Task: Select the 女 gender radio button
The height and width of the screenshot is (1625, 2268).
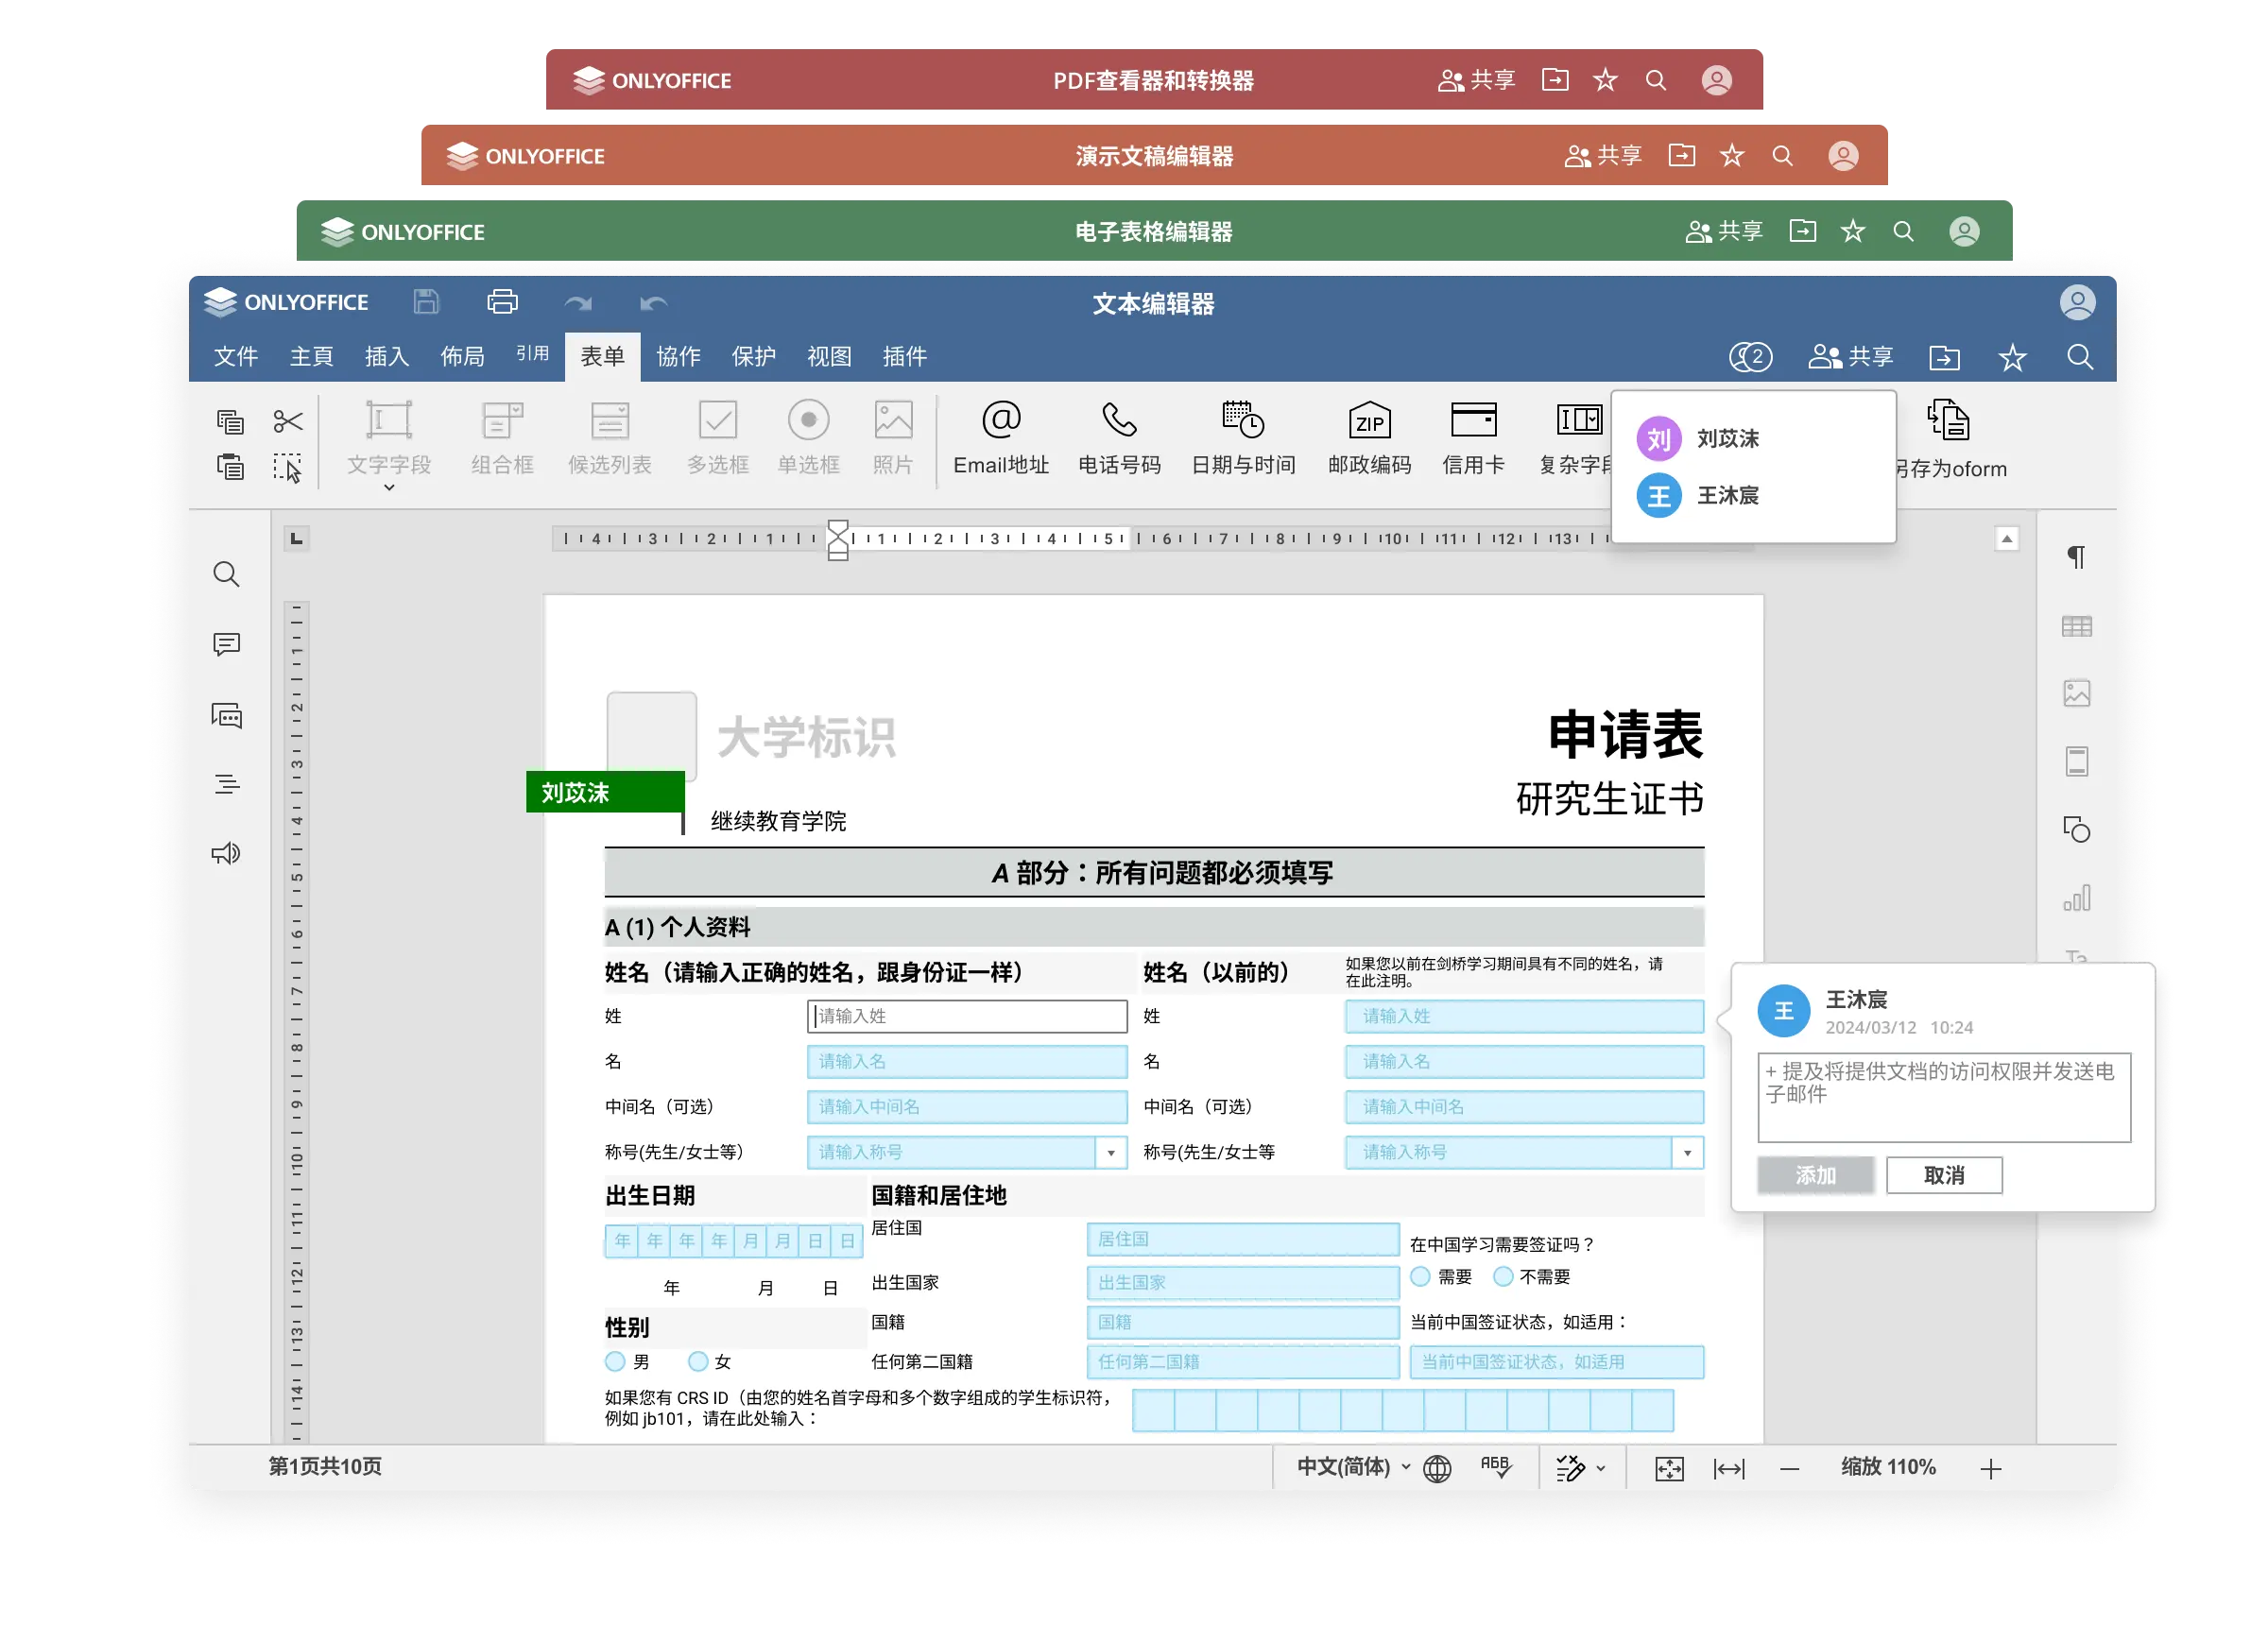Action: [698, 1361]
